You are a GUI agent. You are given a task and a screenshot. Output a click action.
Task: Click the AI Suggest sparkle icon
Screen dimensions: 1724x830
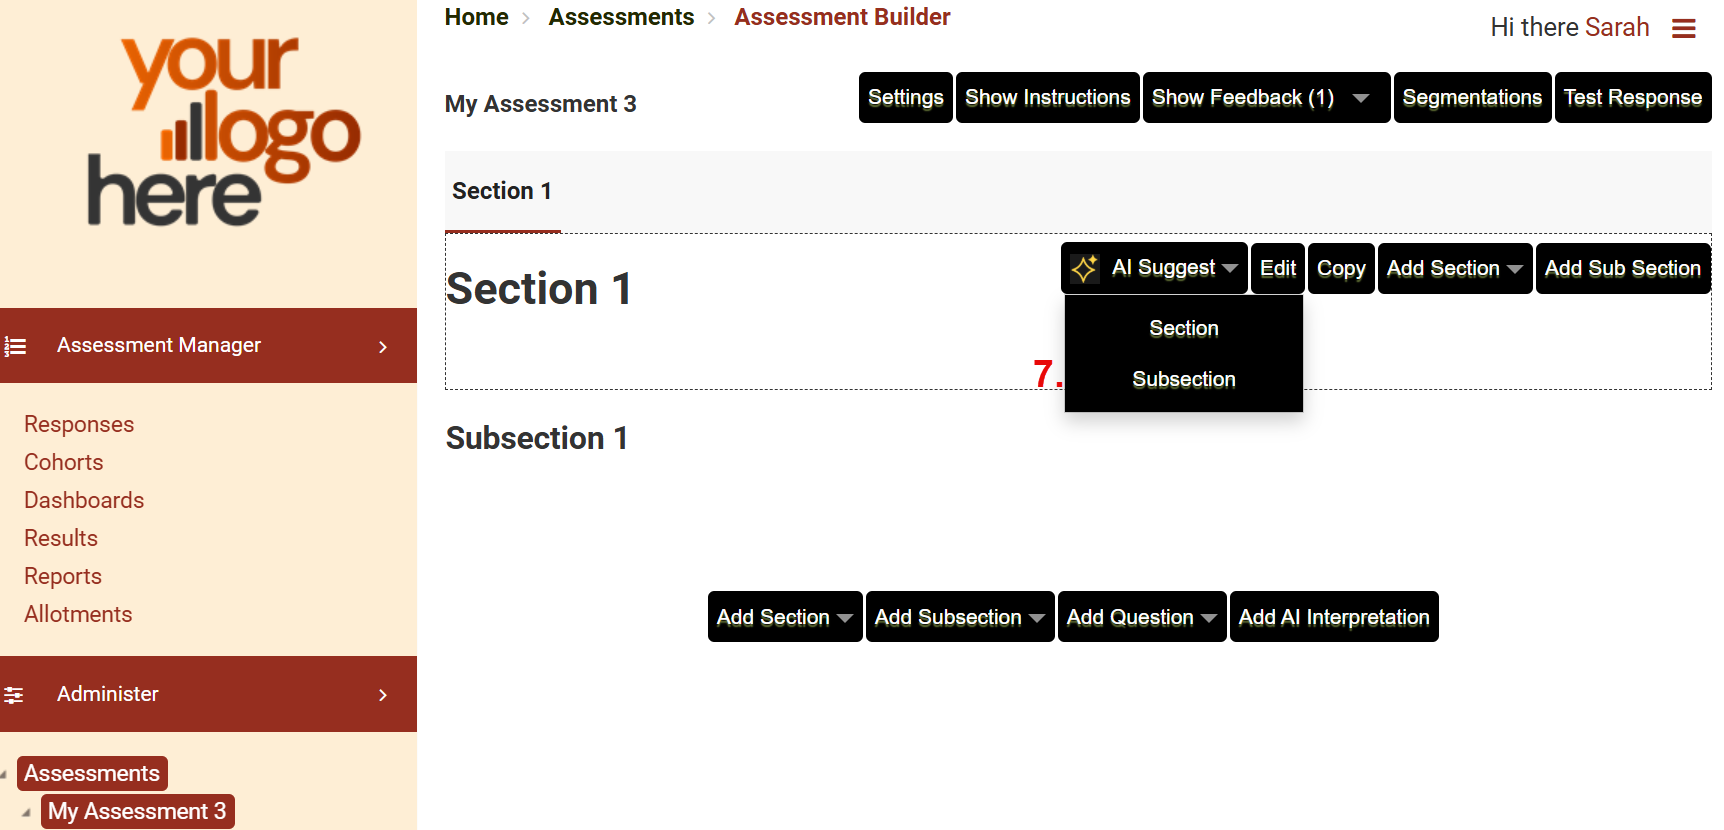[1084, 268]
